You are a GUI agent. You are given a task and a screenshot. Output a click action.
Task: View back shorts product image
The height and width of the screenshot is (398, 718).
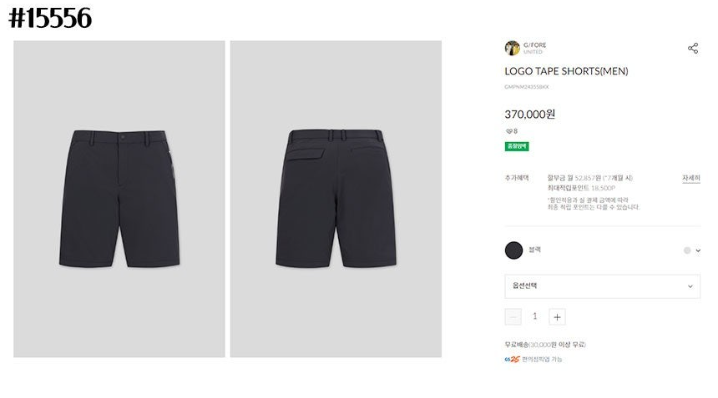pos(336,199)
